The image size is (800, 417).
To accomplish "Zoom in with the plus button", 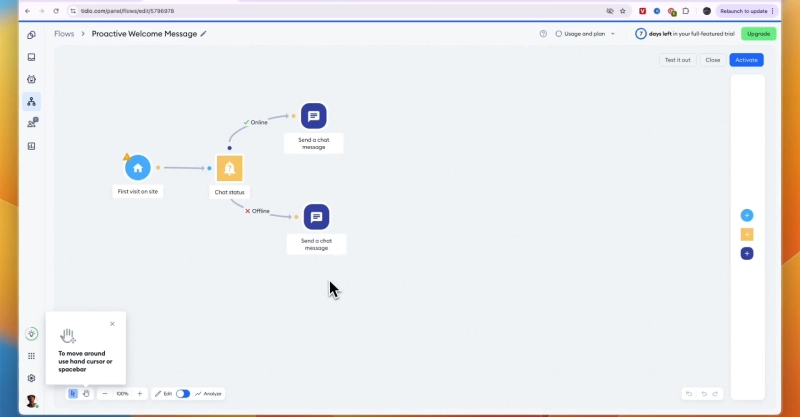I will (x=140, y=394).
